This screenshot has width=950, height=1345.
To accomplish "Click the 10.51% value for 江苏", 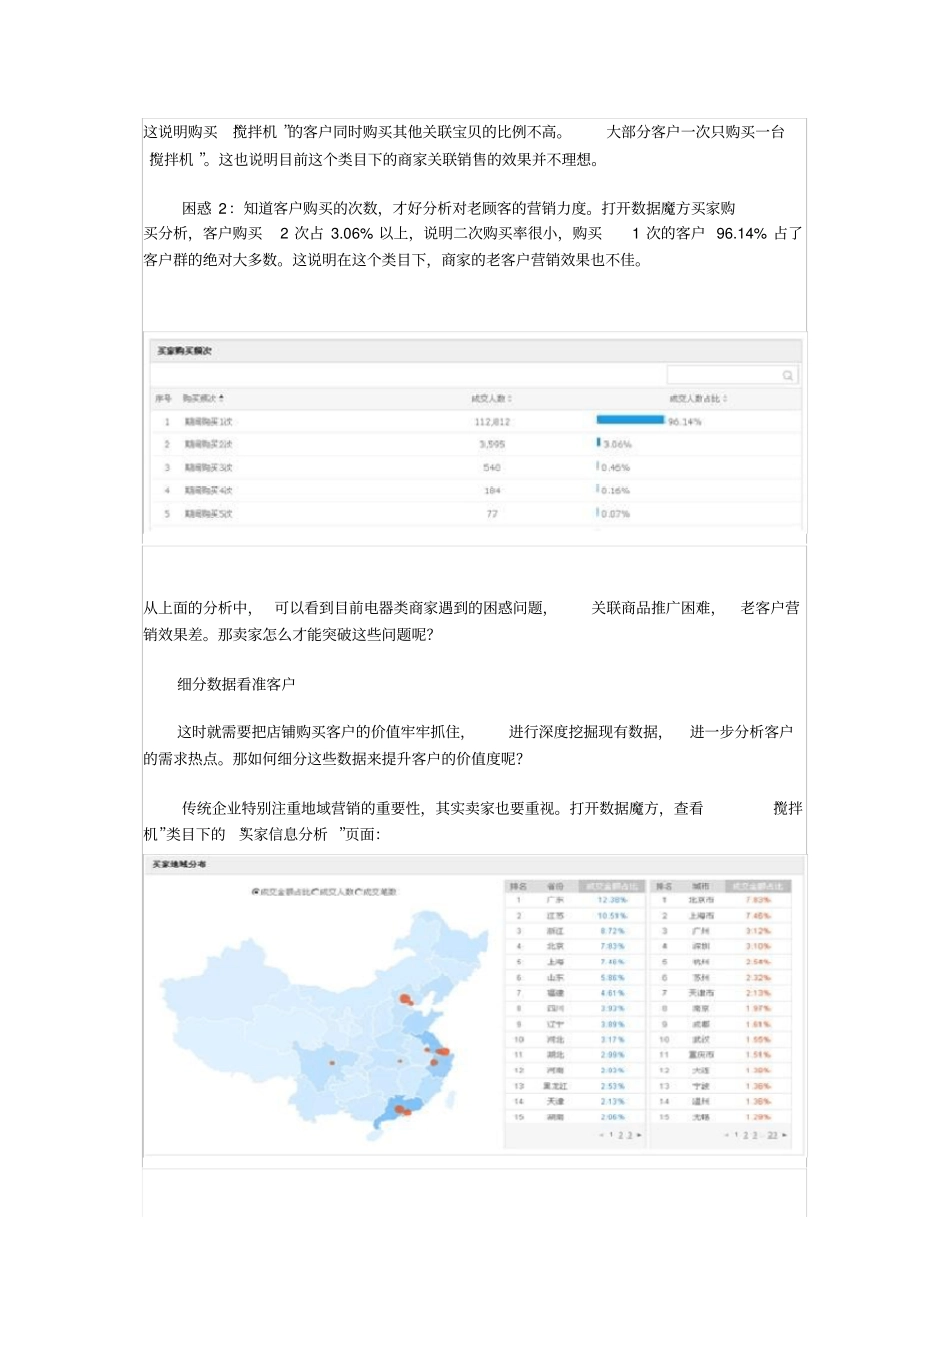I will (611, 916).
